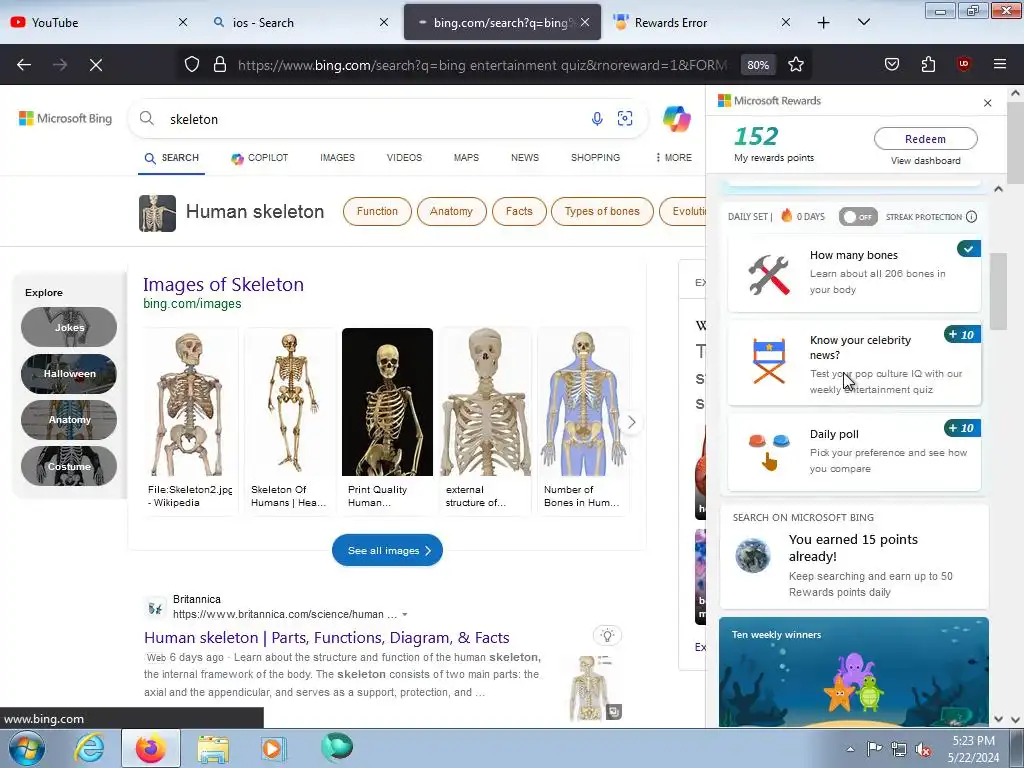Stop loading the page
Image resolution: width=1024 pixels, height=768 pixels.
coord(96,65)
